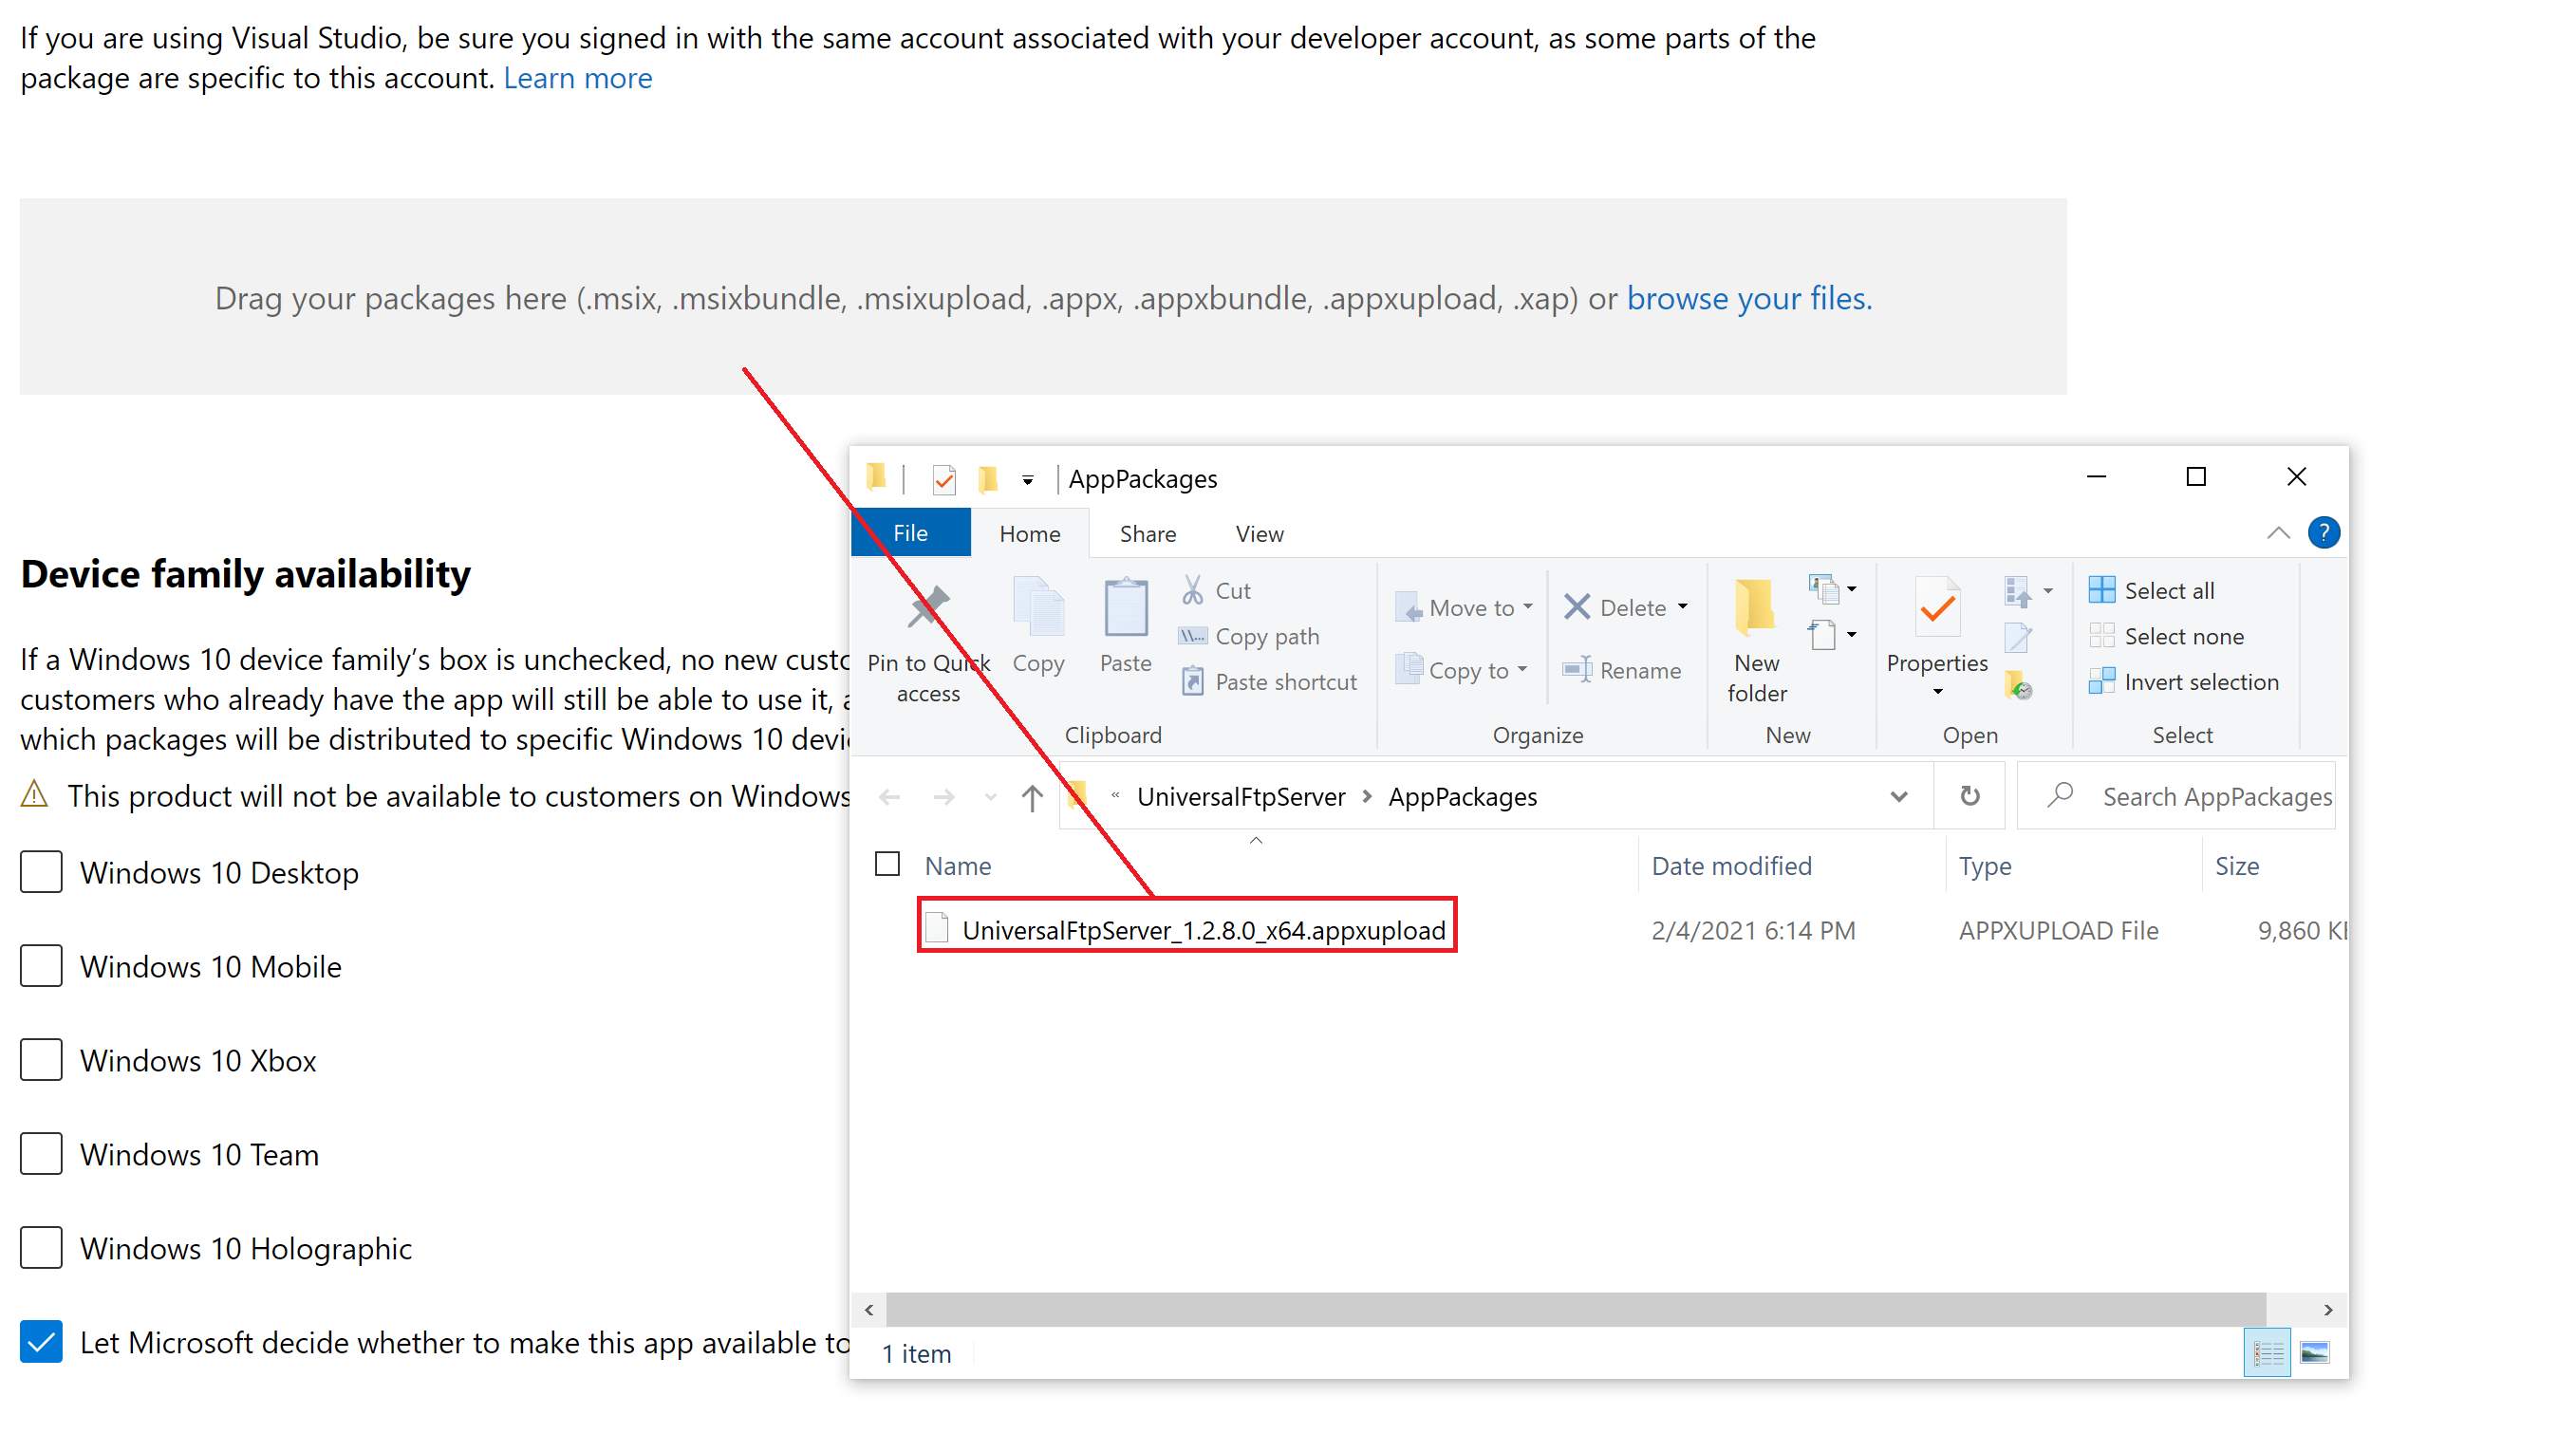
Task: Click the Copy path icon
Action: coord(1192,636)
